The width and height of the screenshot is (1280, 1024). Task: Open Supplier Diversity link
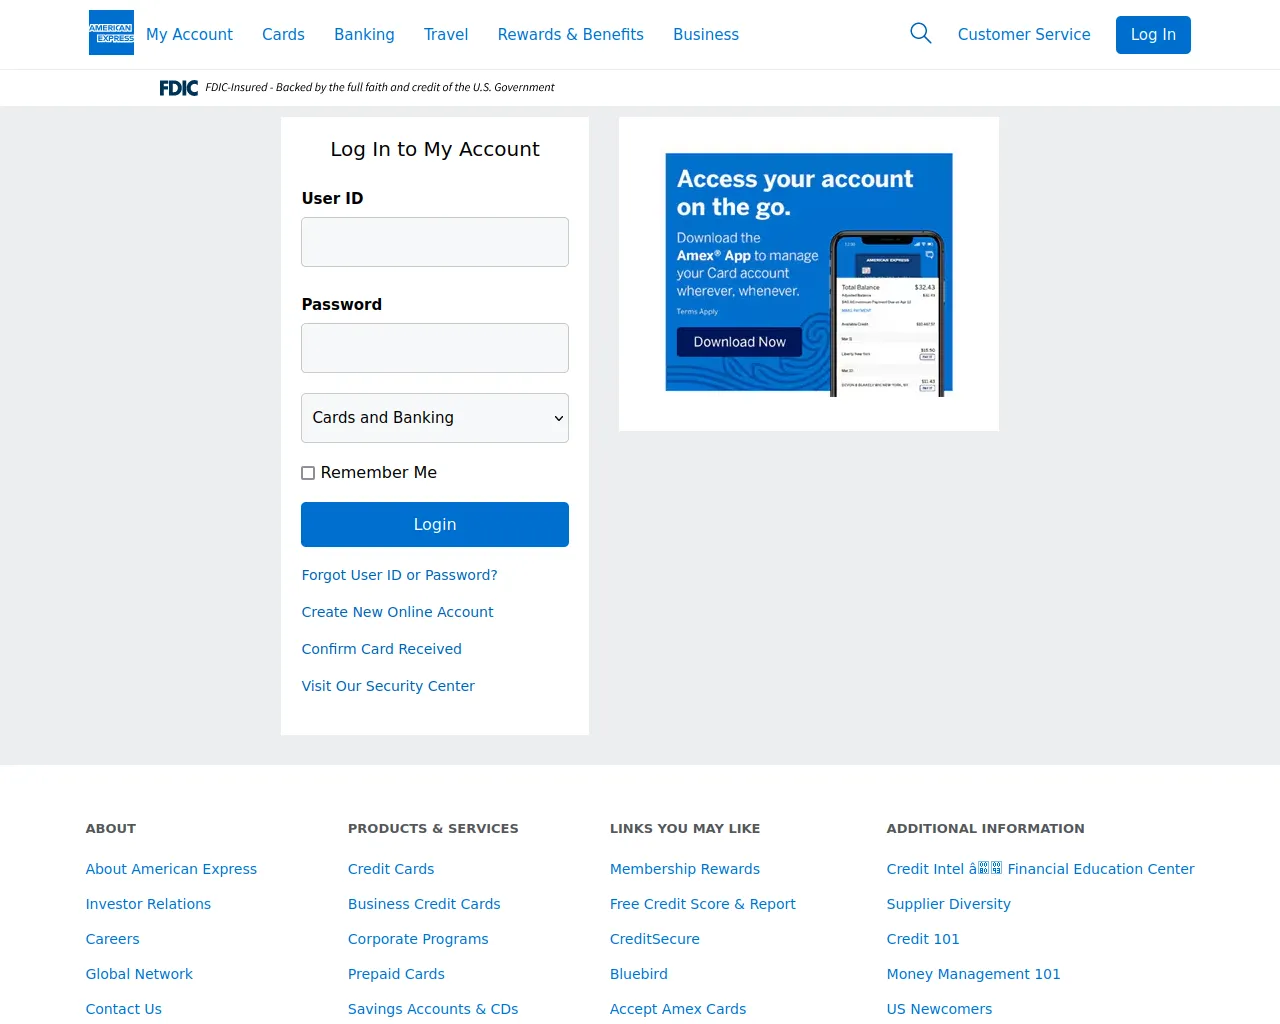[948, 904]
